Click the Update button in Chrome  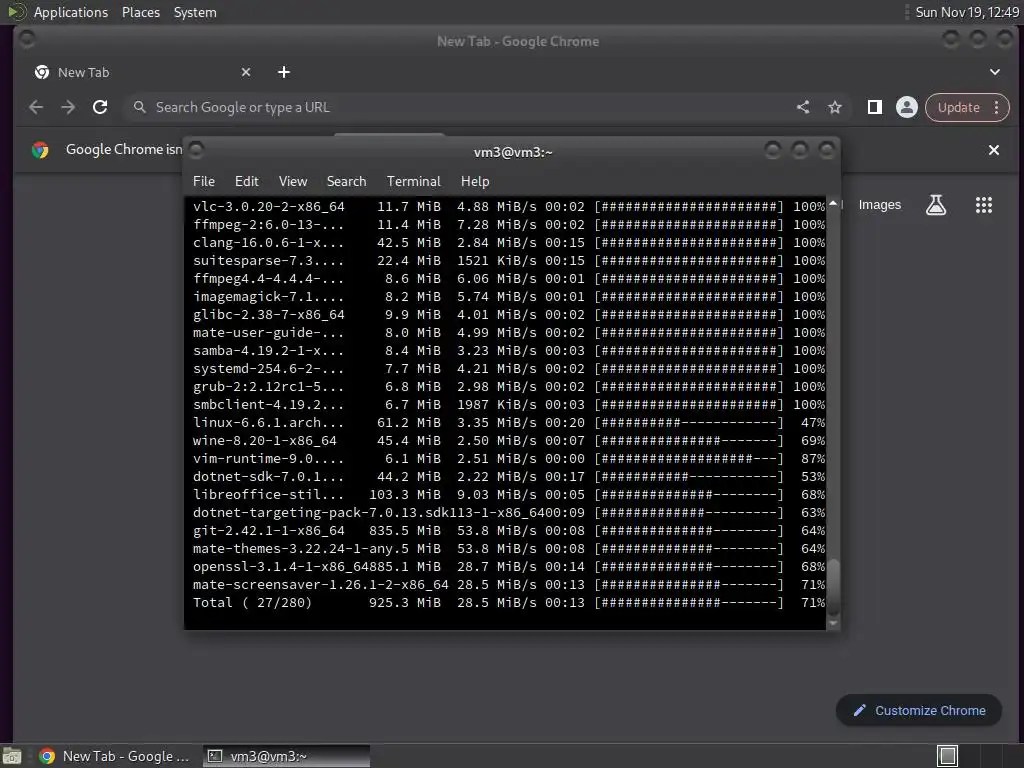[958, 107]
